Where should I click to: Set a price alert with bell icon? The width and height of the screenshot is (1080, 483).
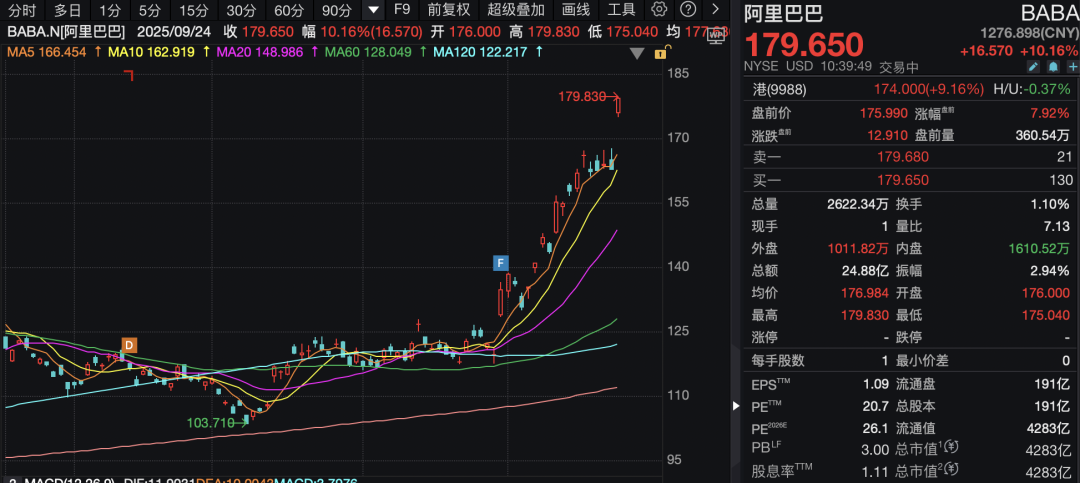1053,67
